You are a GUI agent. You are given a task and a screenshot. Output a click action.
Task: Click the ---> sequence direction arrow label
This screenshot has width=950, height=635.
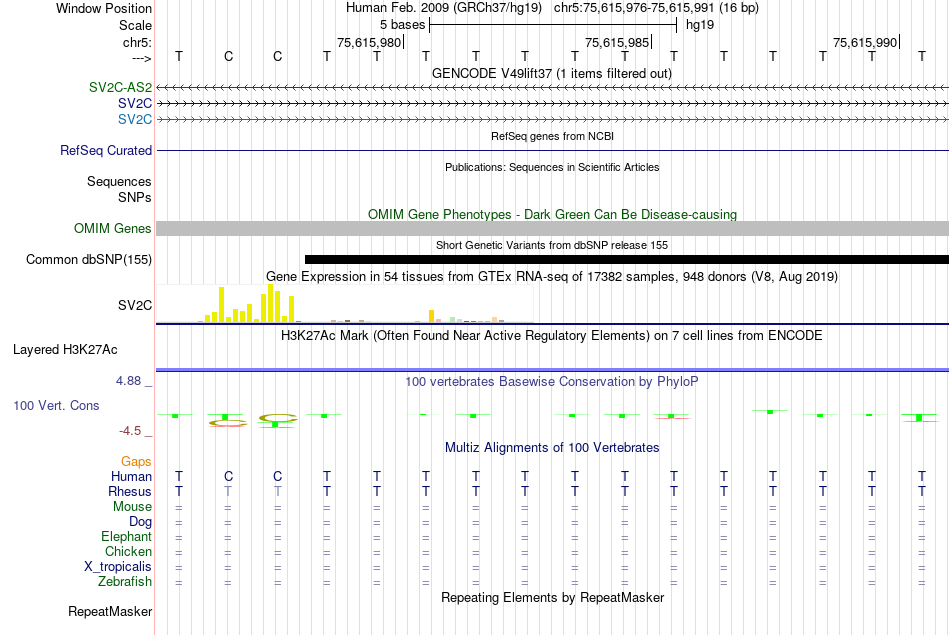pos(142,58)
